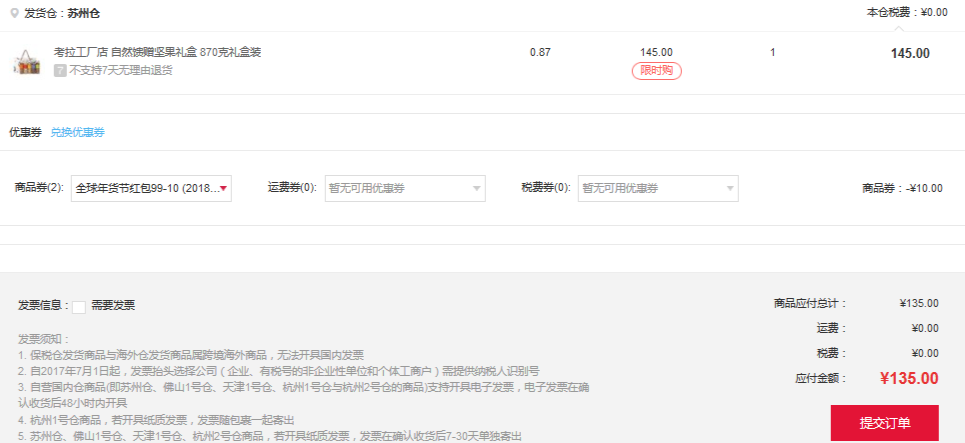Open product title 考拉工厂店 自然馈赠坚果礼盒
The image size is (965, 443).
(158, 52)
